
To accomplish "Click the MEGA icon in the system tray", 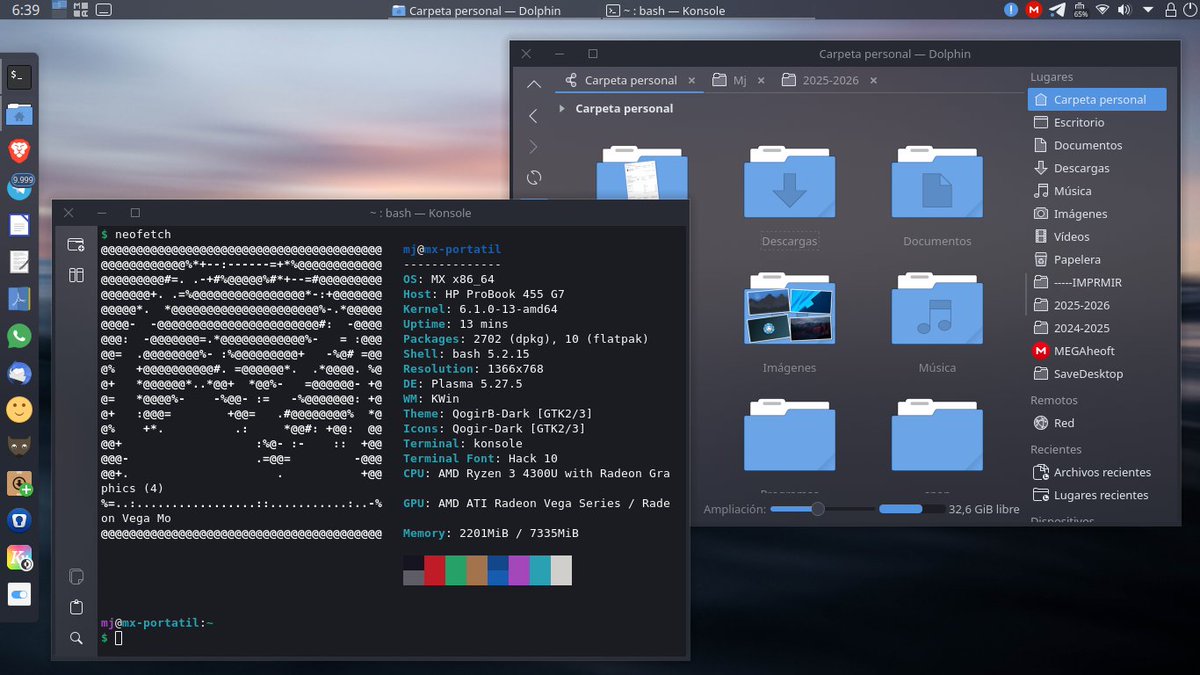I will 1034,10.
